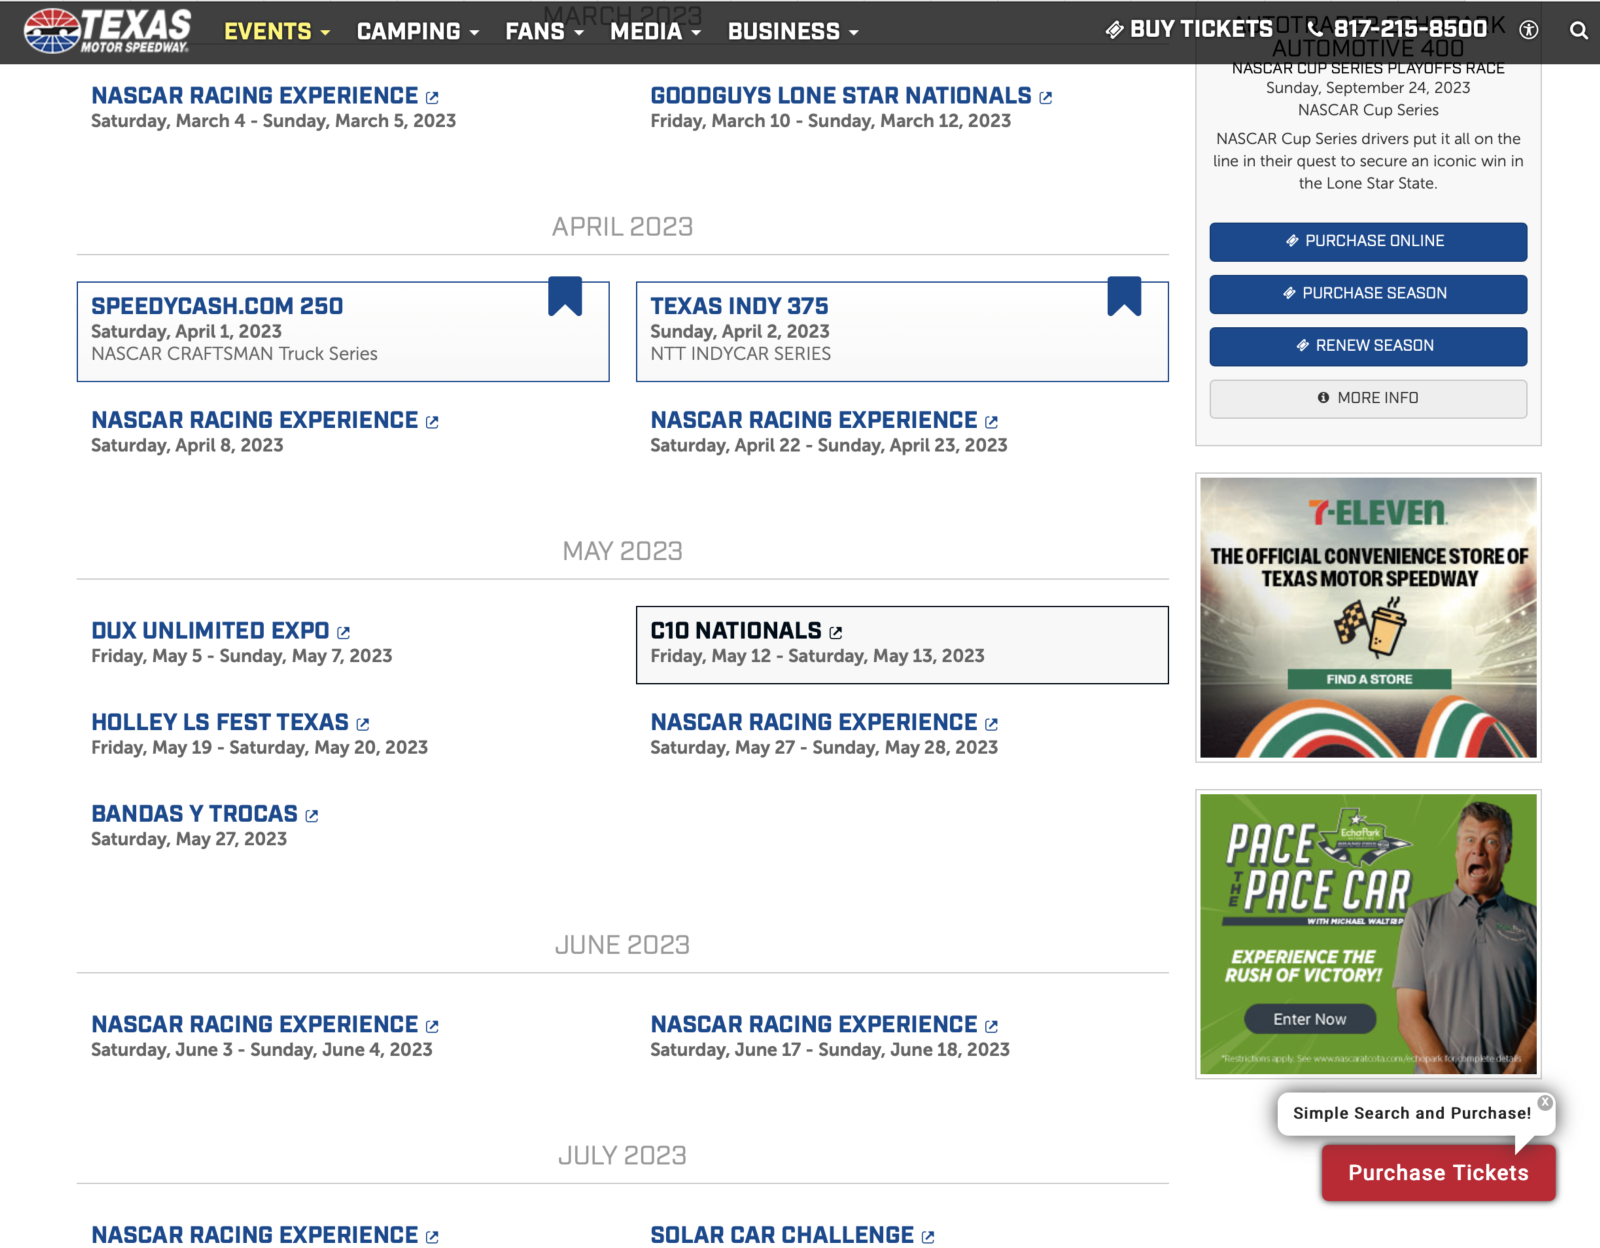Click the red Purchase Tickets button
Image resolution: width=1600 pixels, height=1248 pixels.
pyautogui.click(x=1438, y=1173)
